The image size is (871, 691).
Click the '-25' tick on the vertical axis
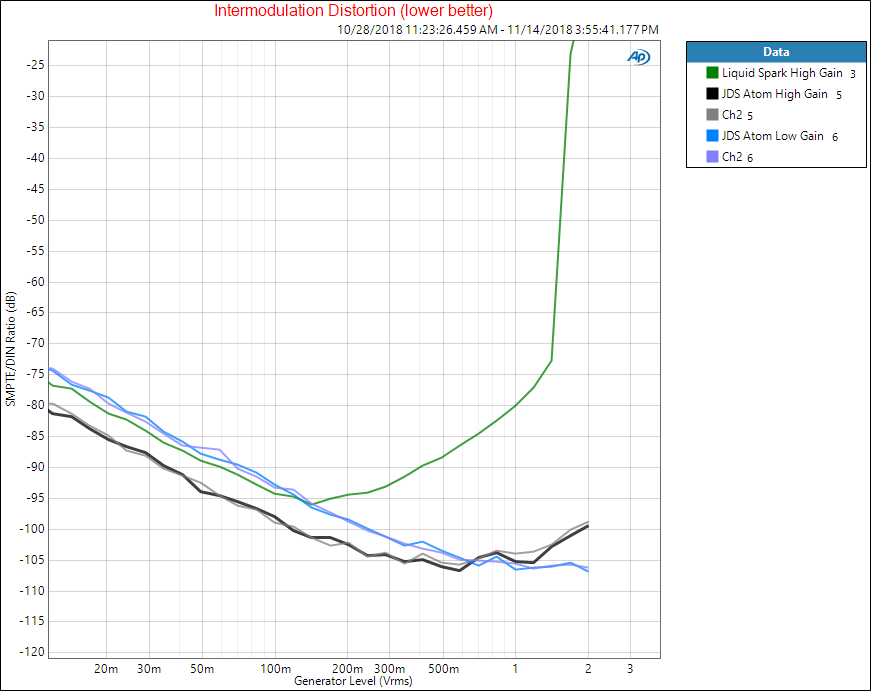coord(35,65)
